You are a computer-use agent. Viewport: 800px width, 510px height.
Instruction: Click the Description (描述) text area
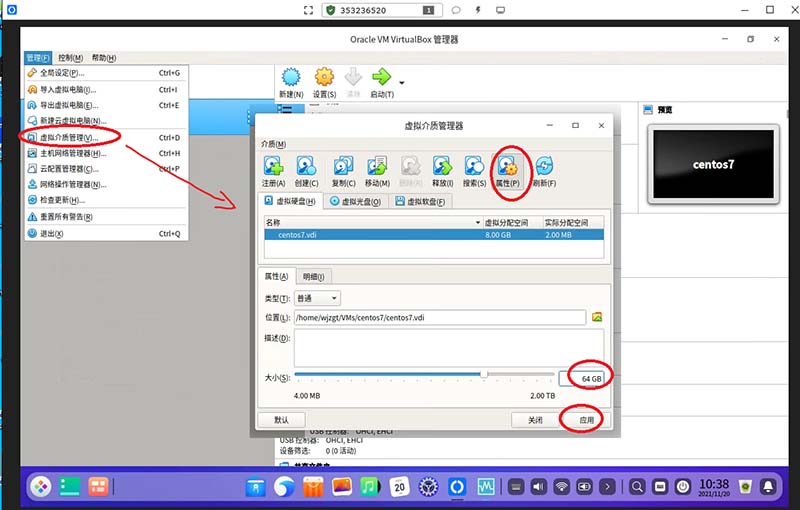[449, 348]
